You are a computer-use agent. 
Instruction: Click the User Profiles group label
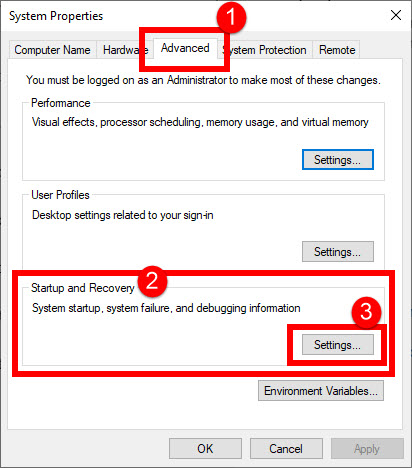(x=60, y=195)
